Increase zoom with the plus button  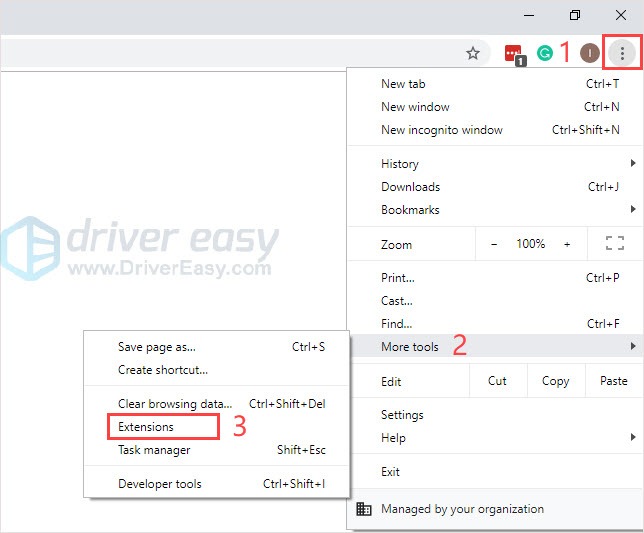(x=567, y=244)
